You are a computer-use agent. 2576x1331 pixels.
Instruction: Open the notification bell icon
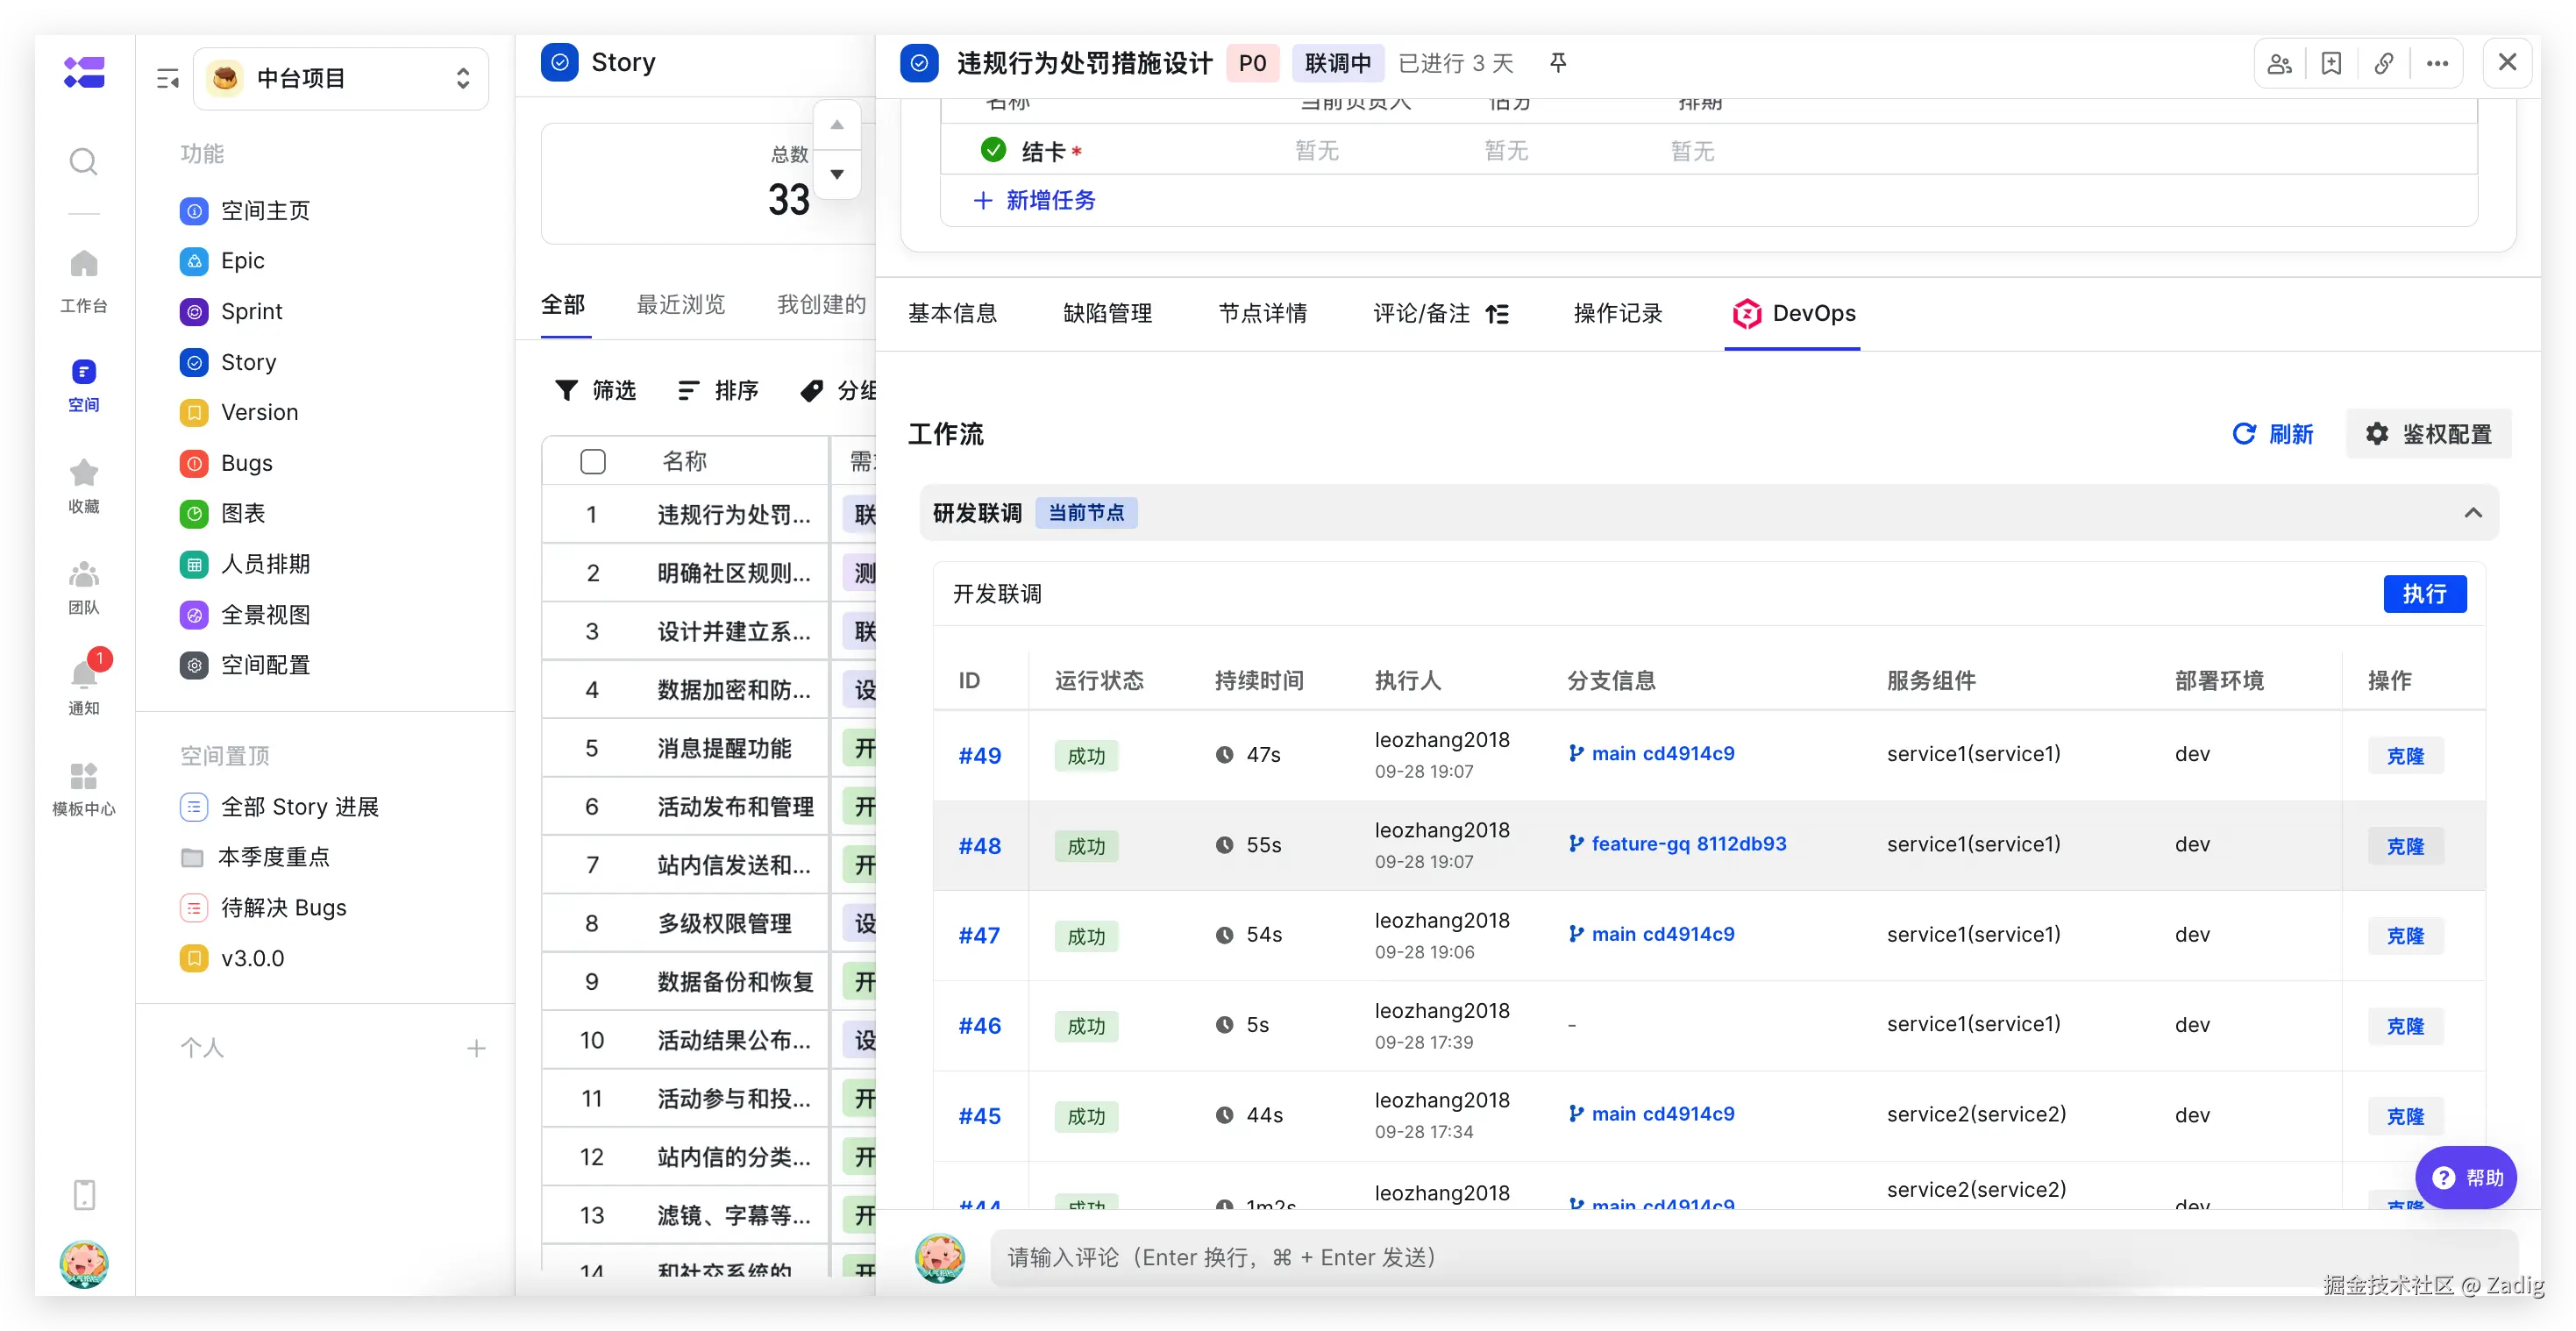[84, 676]
